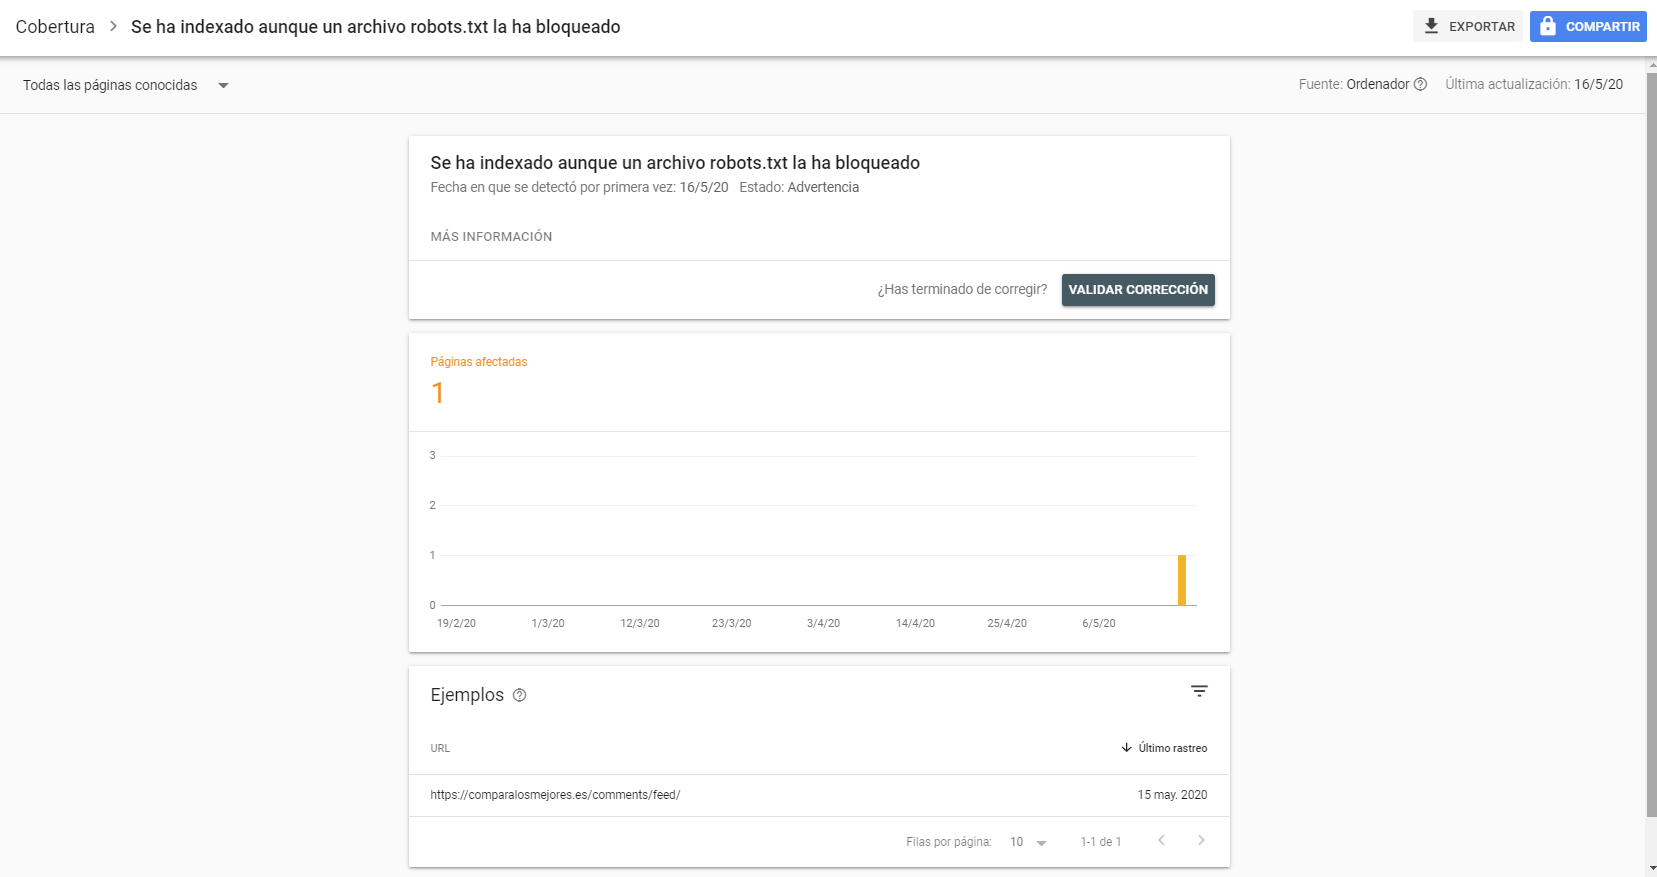
Task: Click the Última actualización: 16/5/20 text
Action: [1534, 84]
